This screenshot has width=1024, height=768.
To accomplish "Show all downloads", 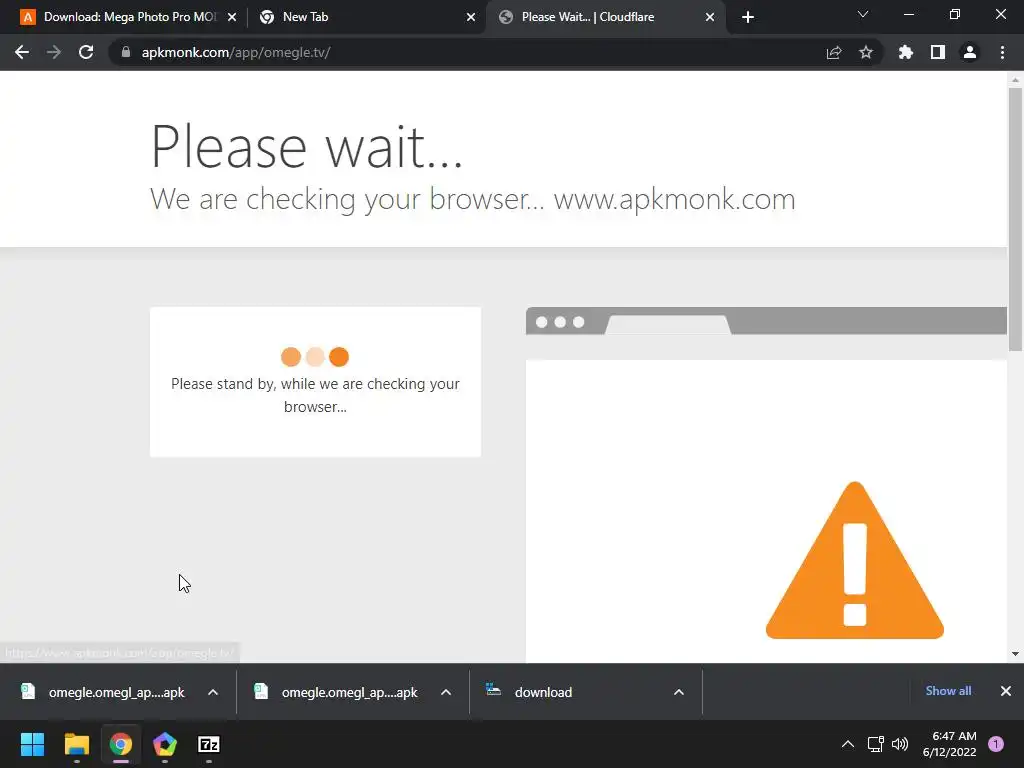I will coord(948,691).
